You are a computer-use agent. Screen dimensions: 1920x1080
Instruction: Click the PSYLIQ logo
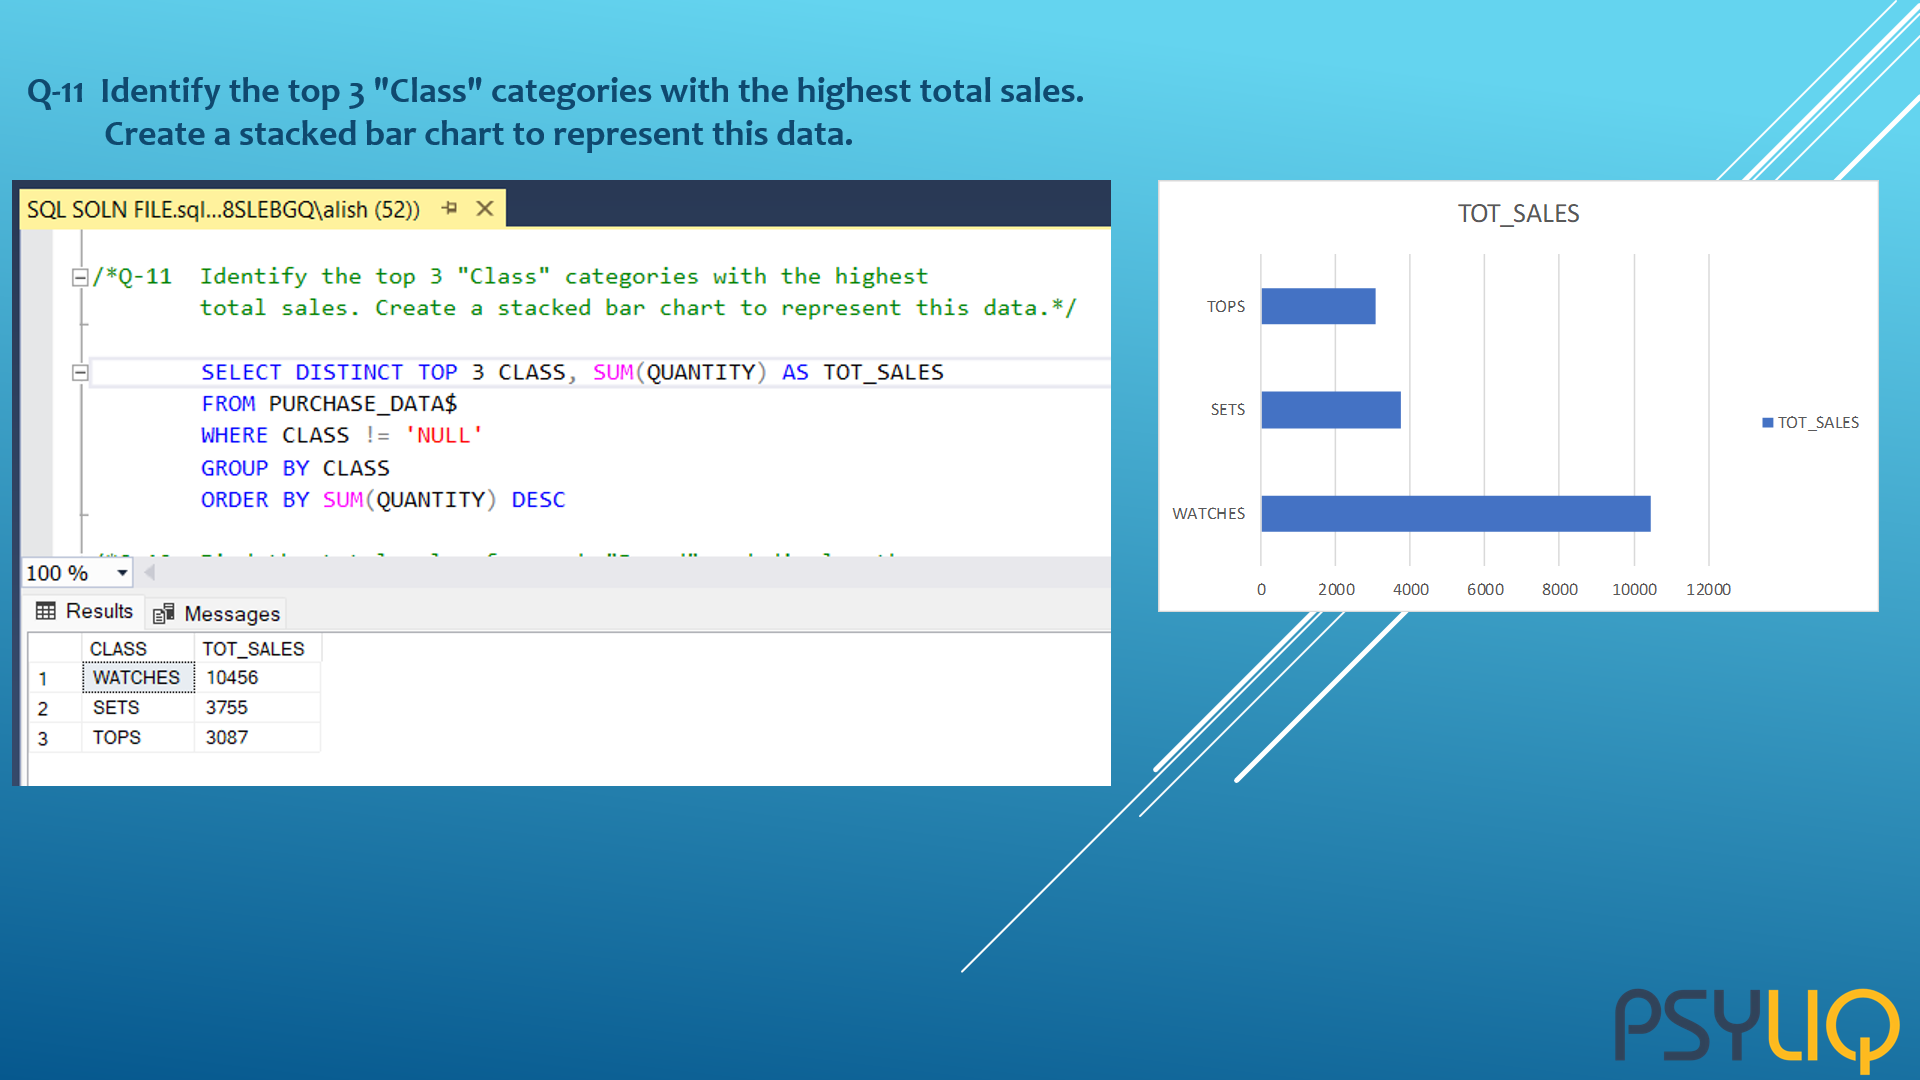tap(1756, 1028)
